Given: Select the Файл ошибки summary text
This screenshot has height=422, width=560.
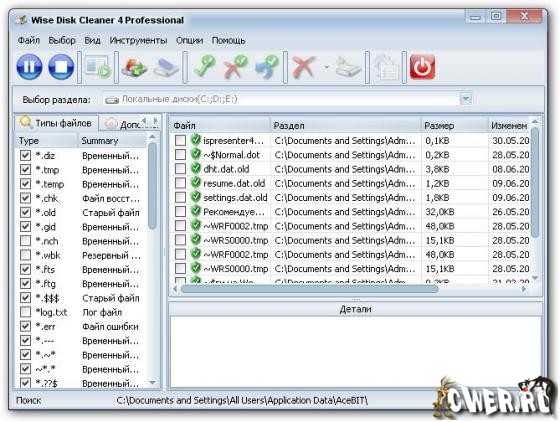Looking at the screenshot, I should [x=110, y=326].
